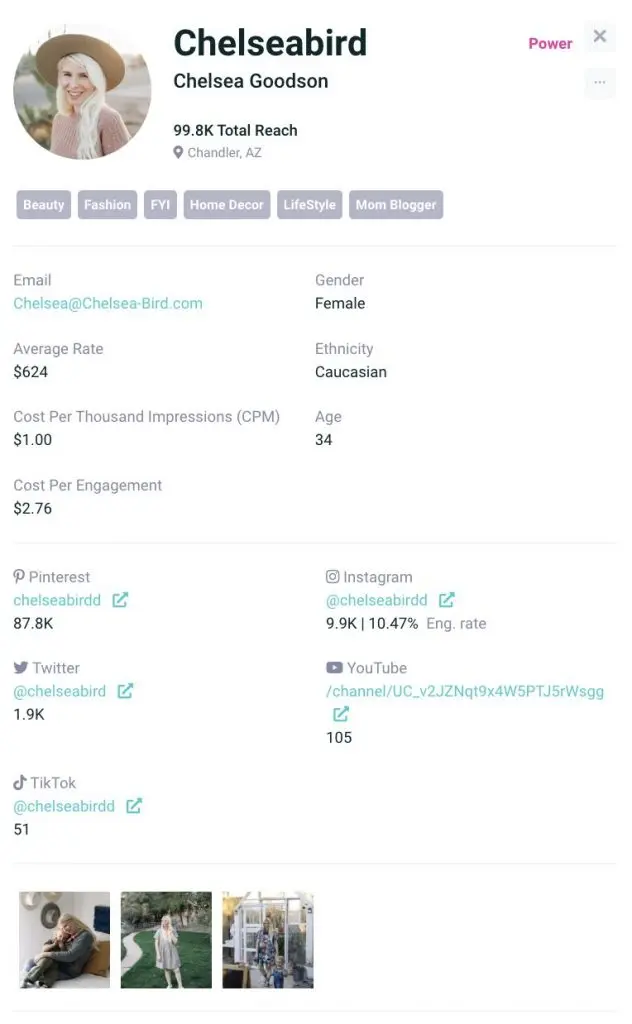This screenshot has height=1024, width=632.
Task: Click the Chelsea@Chelsea-Bird.com email link
Action: pos(108,303)
